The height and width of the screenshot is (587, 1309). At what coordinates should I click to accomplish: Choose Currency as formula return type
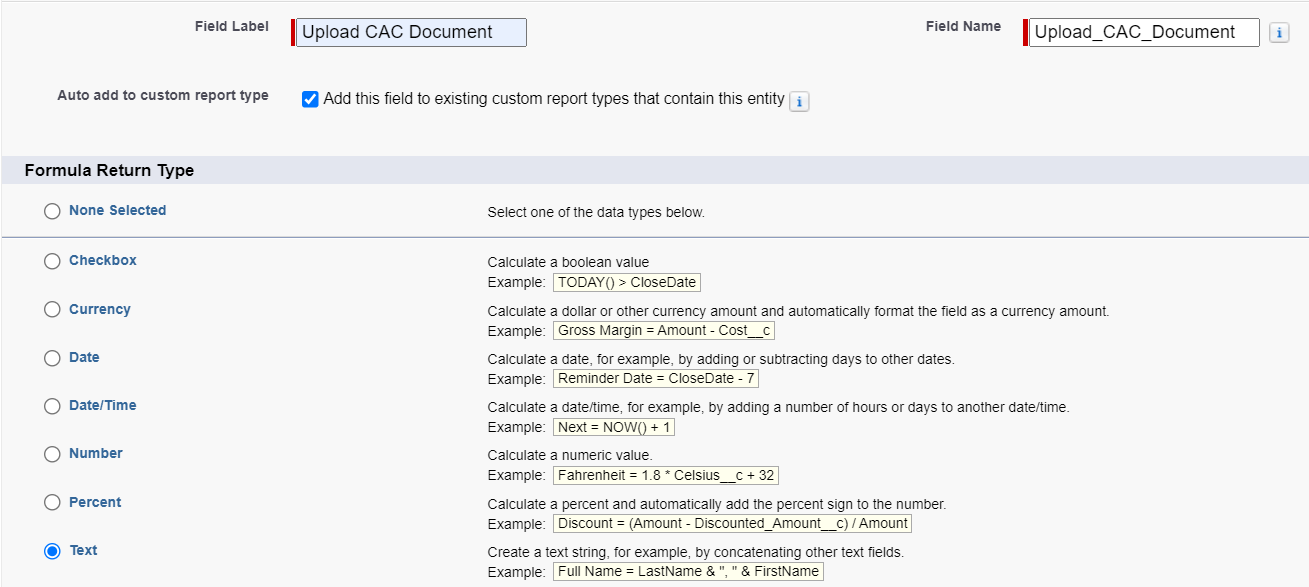tap(52, 310)
